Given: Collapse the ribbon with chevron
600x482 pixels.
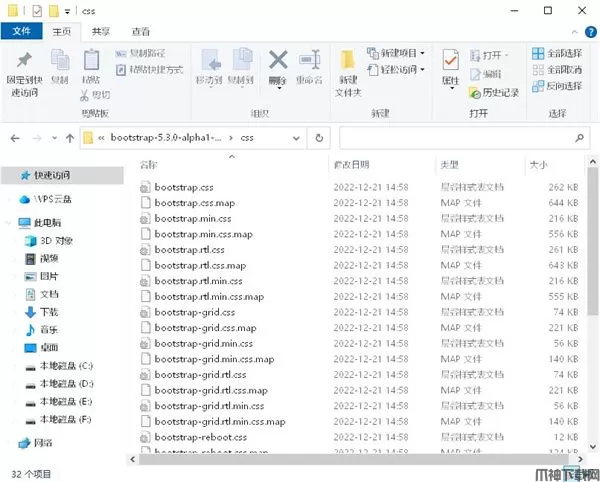Looking at the screenshot, I should coord(574,32).
